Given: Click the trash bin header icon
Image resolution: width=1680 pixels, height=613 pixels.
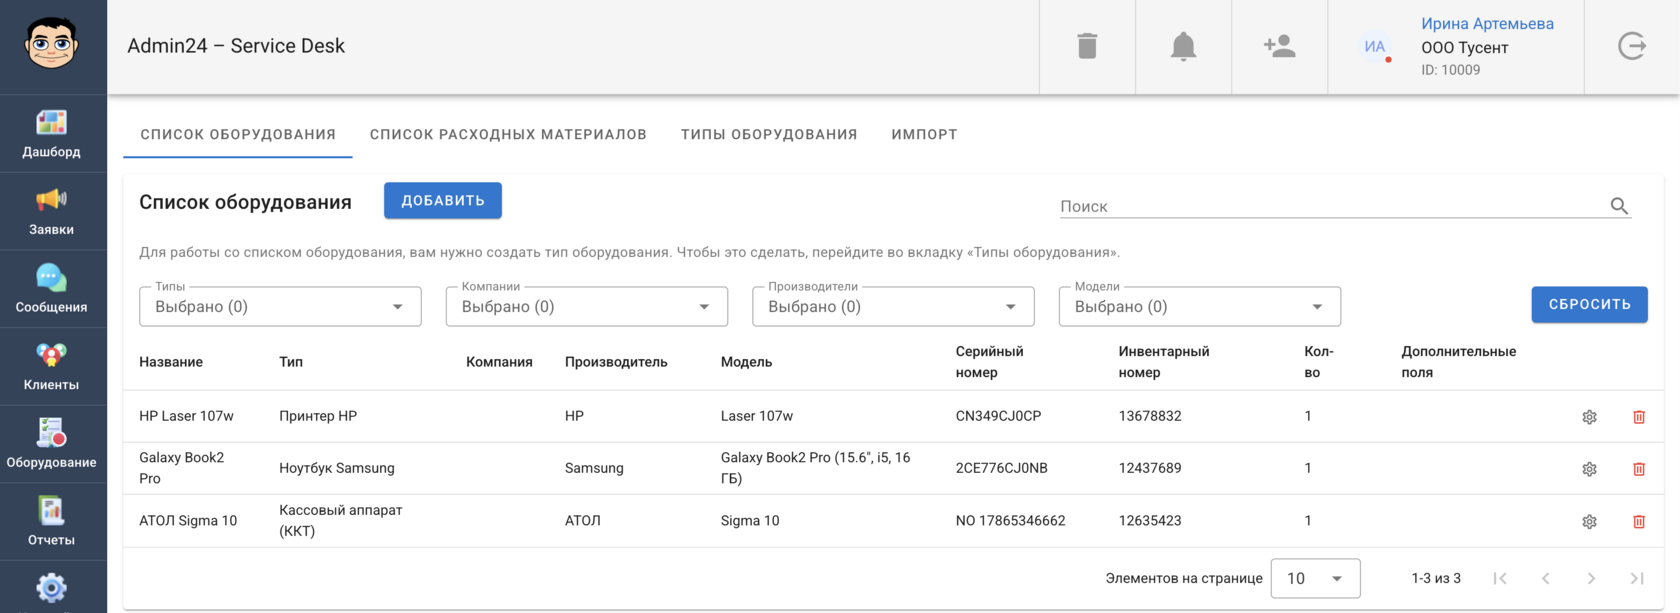Looking at the screenshot, I should coord(1087,46).
